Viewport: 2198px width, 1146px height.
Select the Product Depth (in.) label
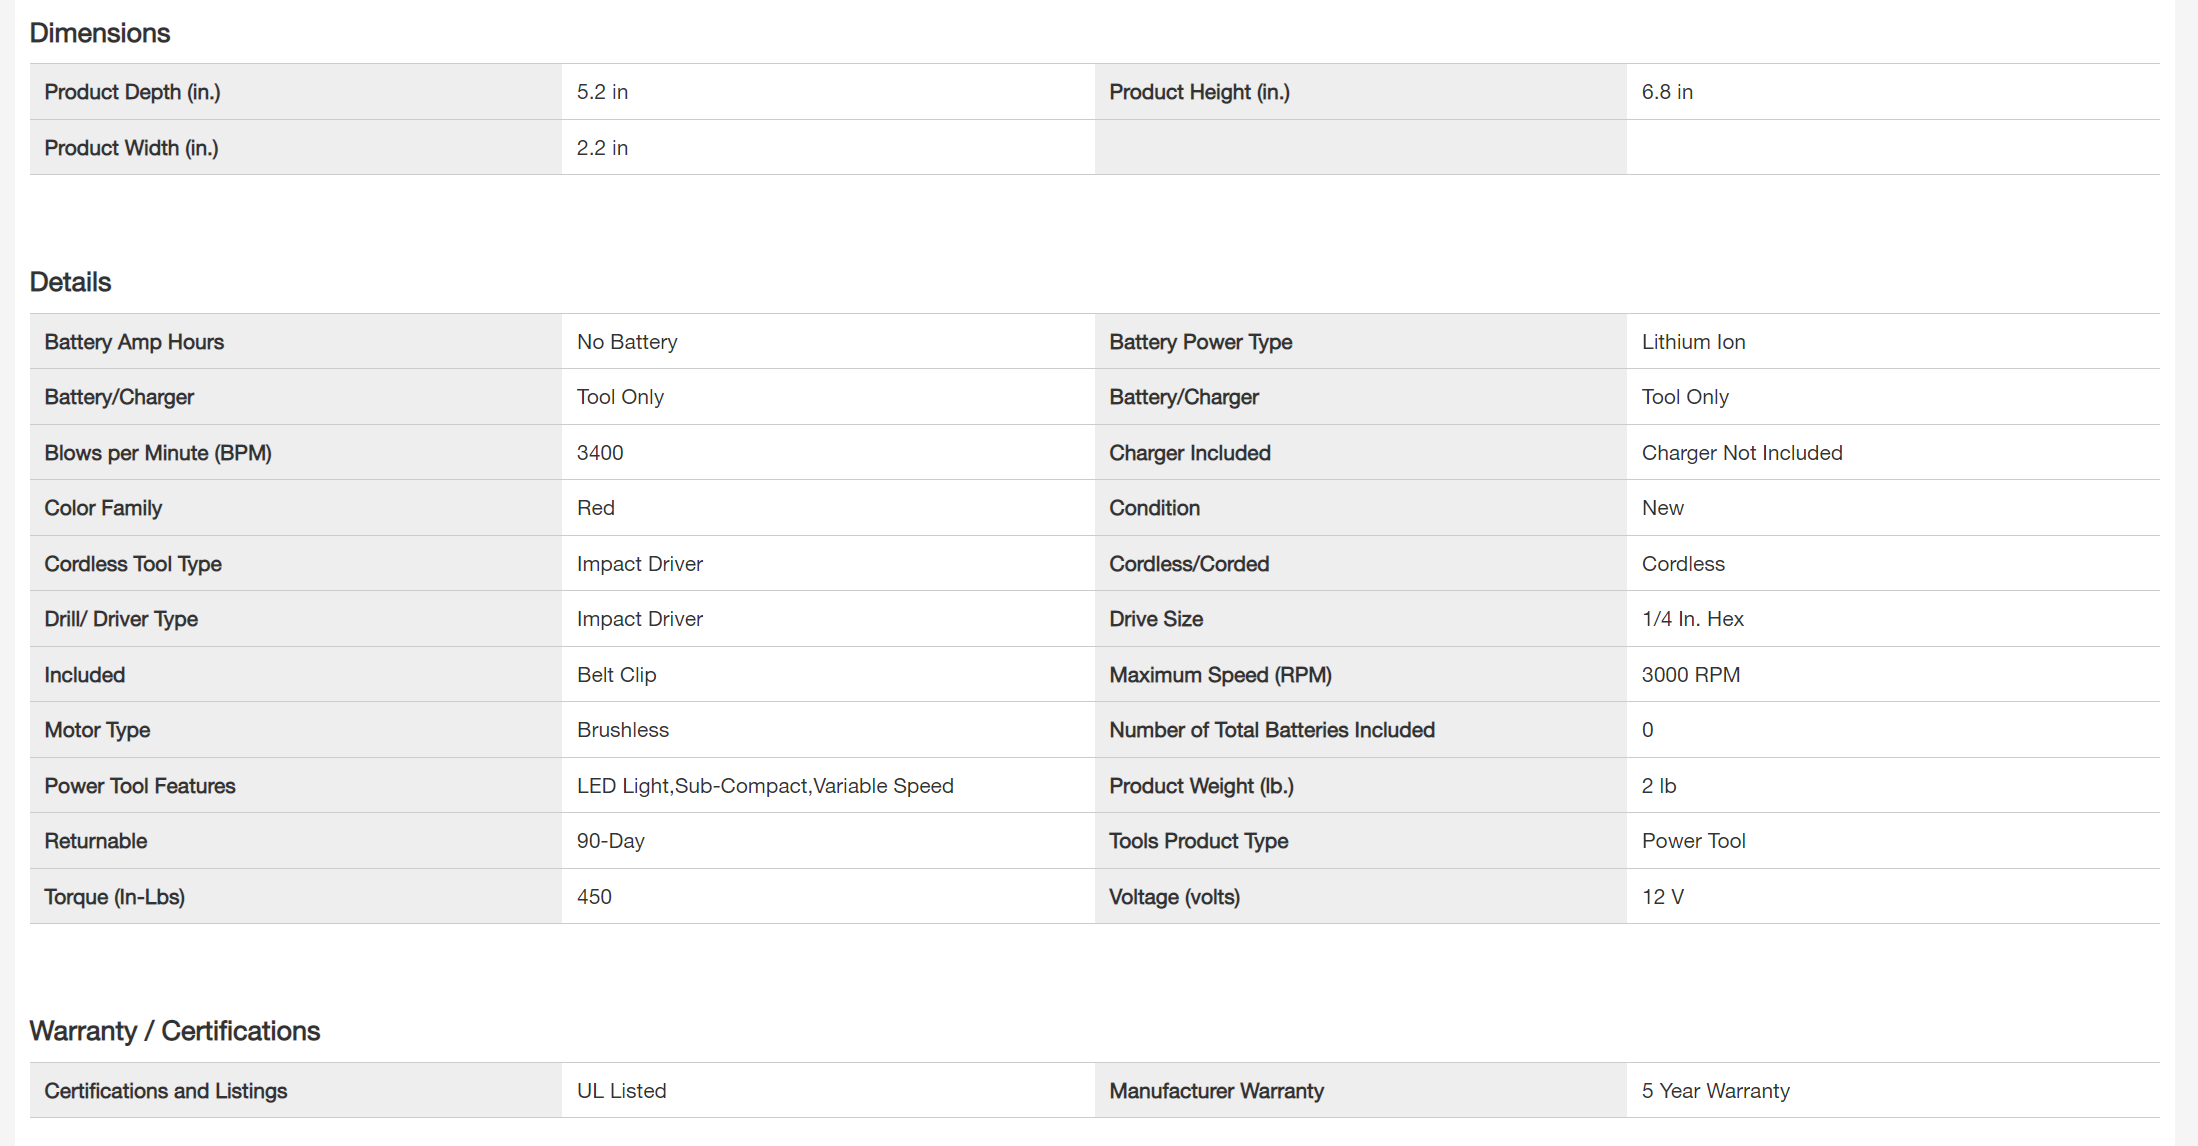(x=132, y=92)
